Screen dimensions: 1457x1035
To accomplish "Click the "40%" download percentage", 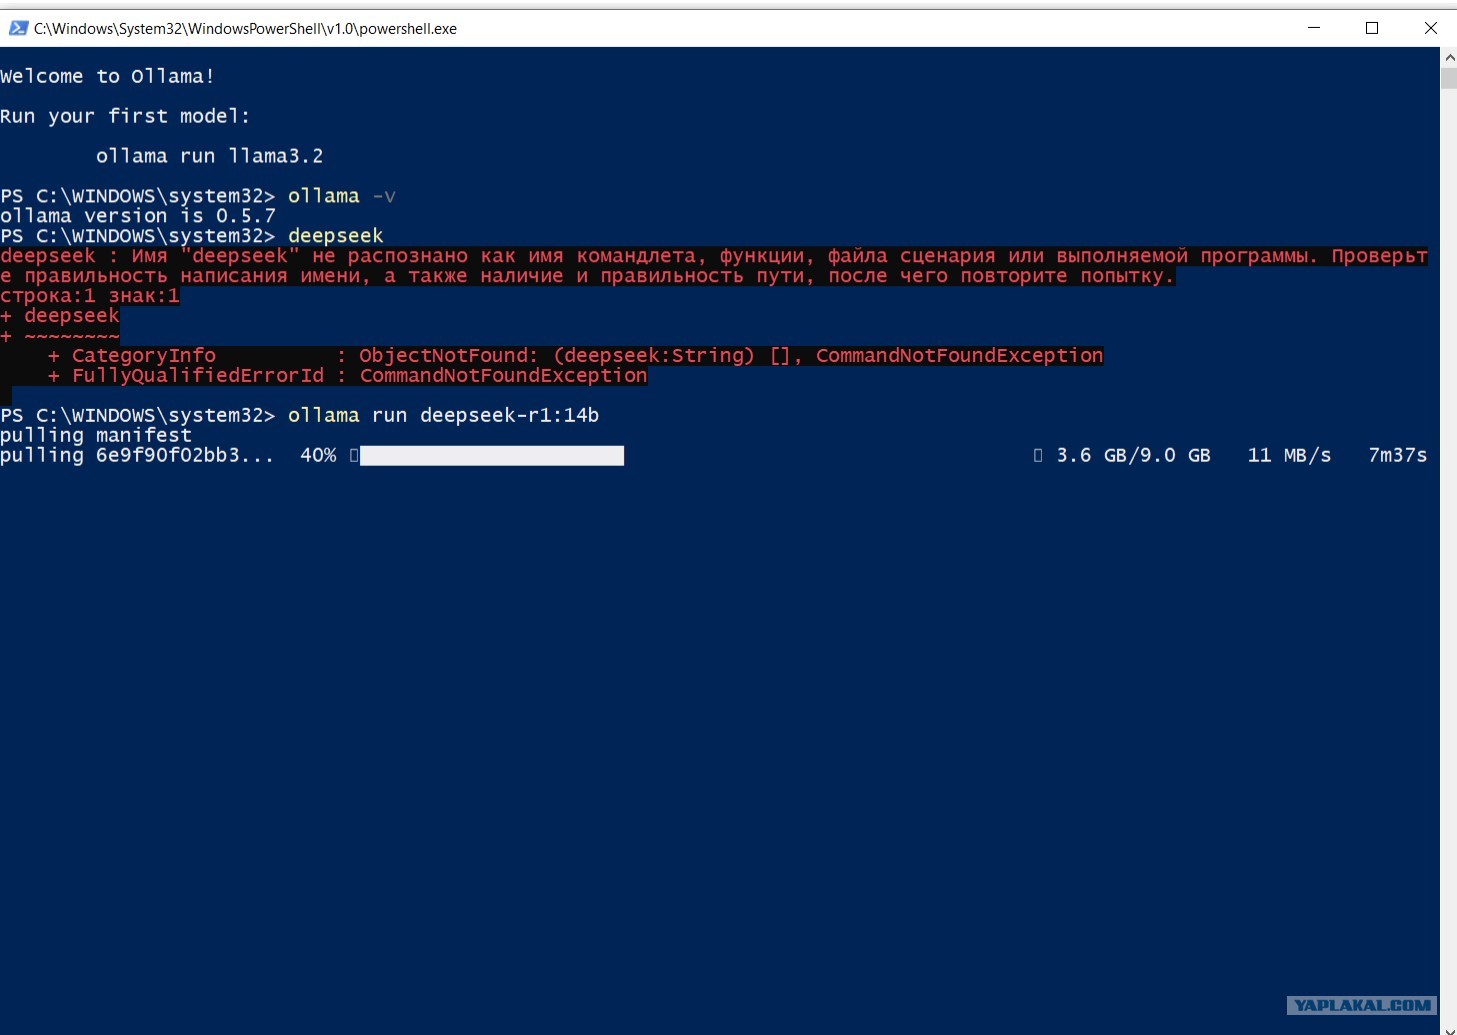I will [x=318, y=455].
